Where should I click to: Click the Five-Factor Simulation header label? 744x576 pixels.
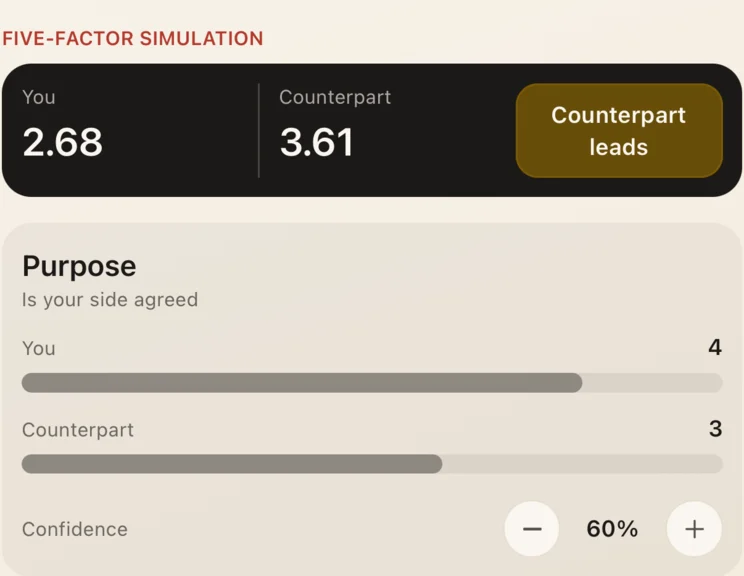tap(133, 38)
